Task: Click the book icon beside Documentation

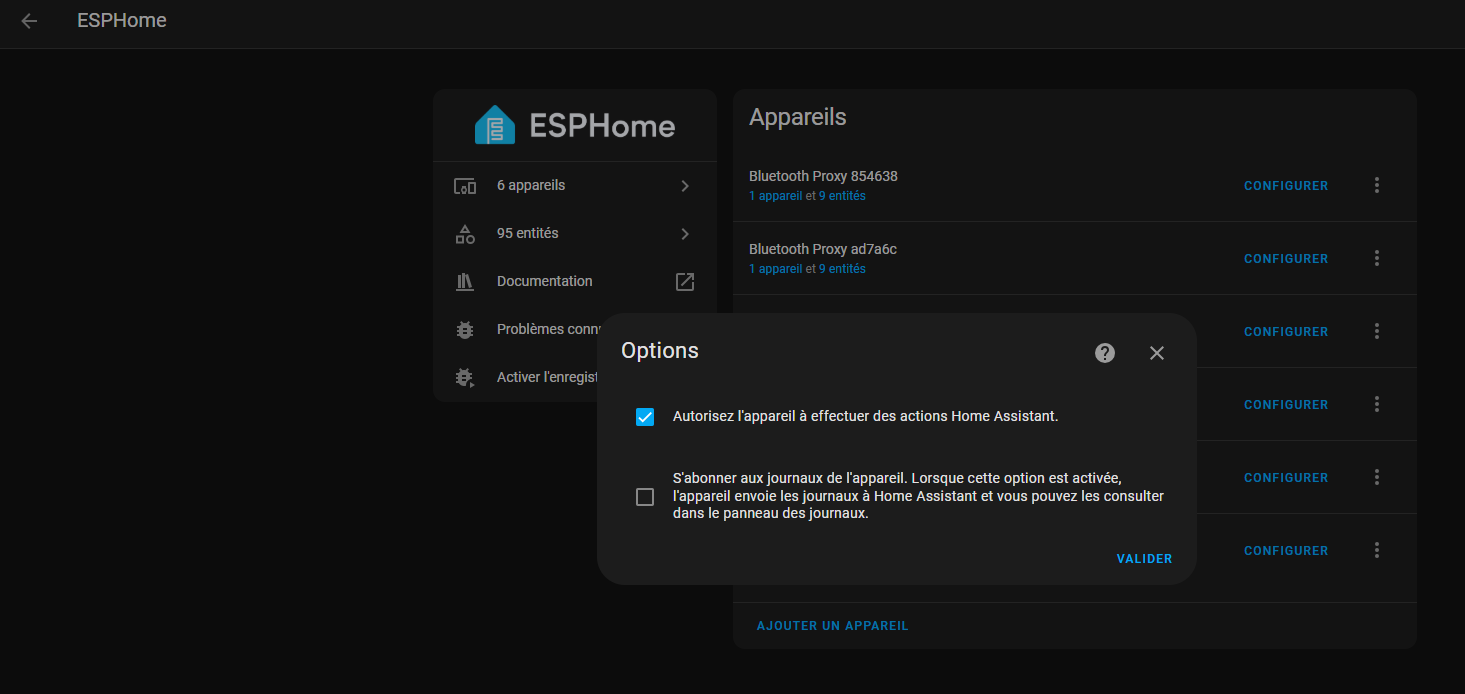Action: pos(465,282)
